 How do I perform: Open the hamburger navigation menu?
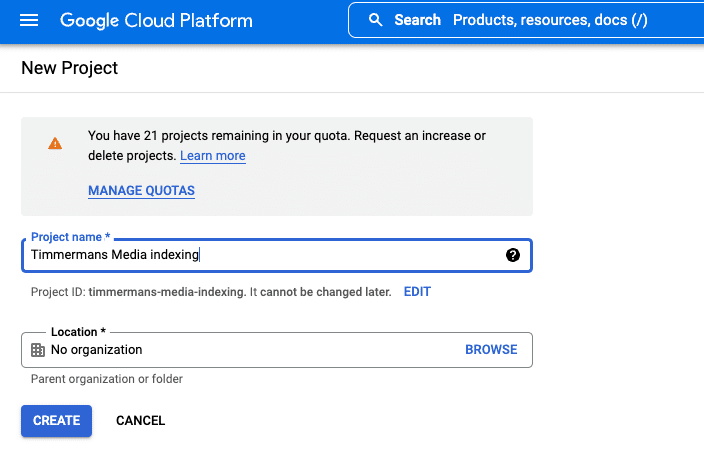point(29,20)
